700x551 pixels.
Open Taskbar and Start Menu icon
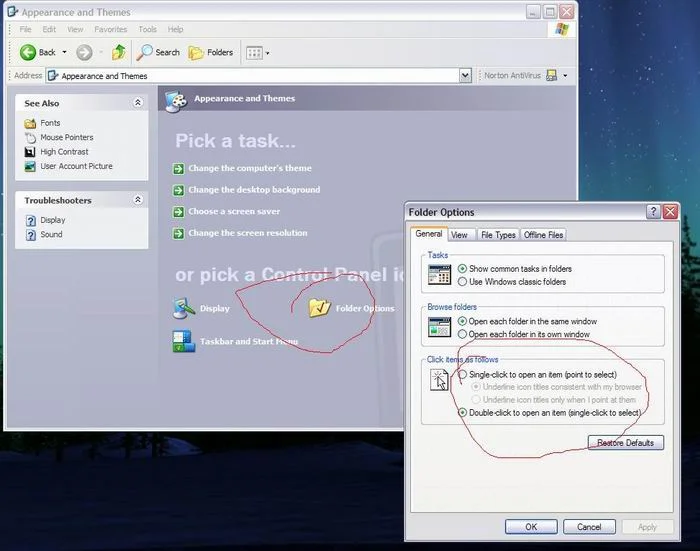[184, 342]
